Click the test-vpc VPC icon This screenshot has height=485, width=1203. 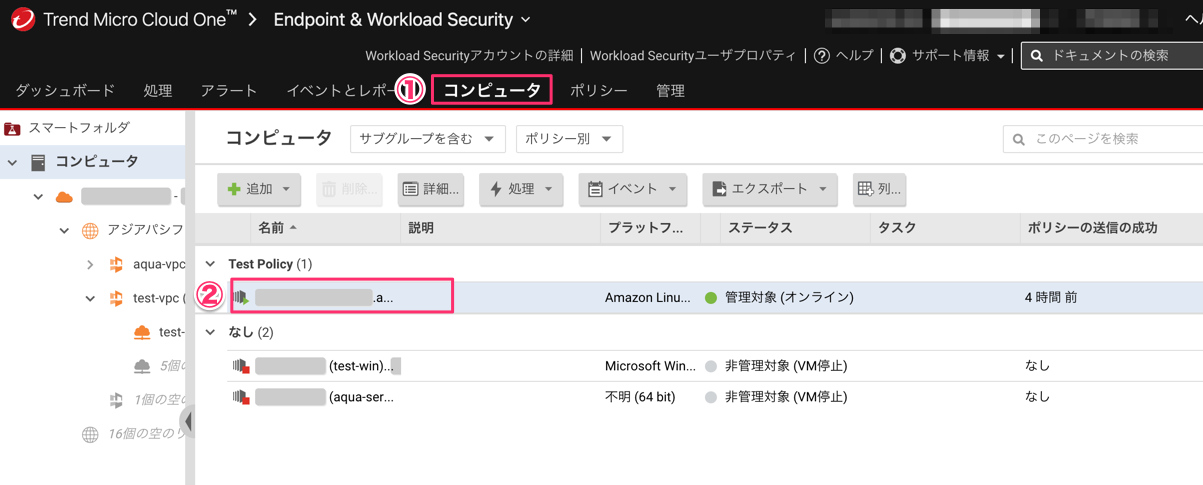tap(116, 299)
